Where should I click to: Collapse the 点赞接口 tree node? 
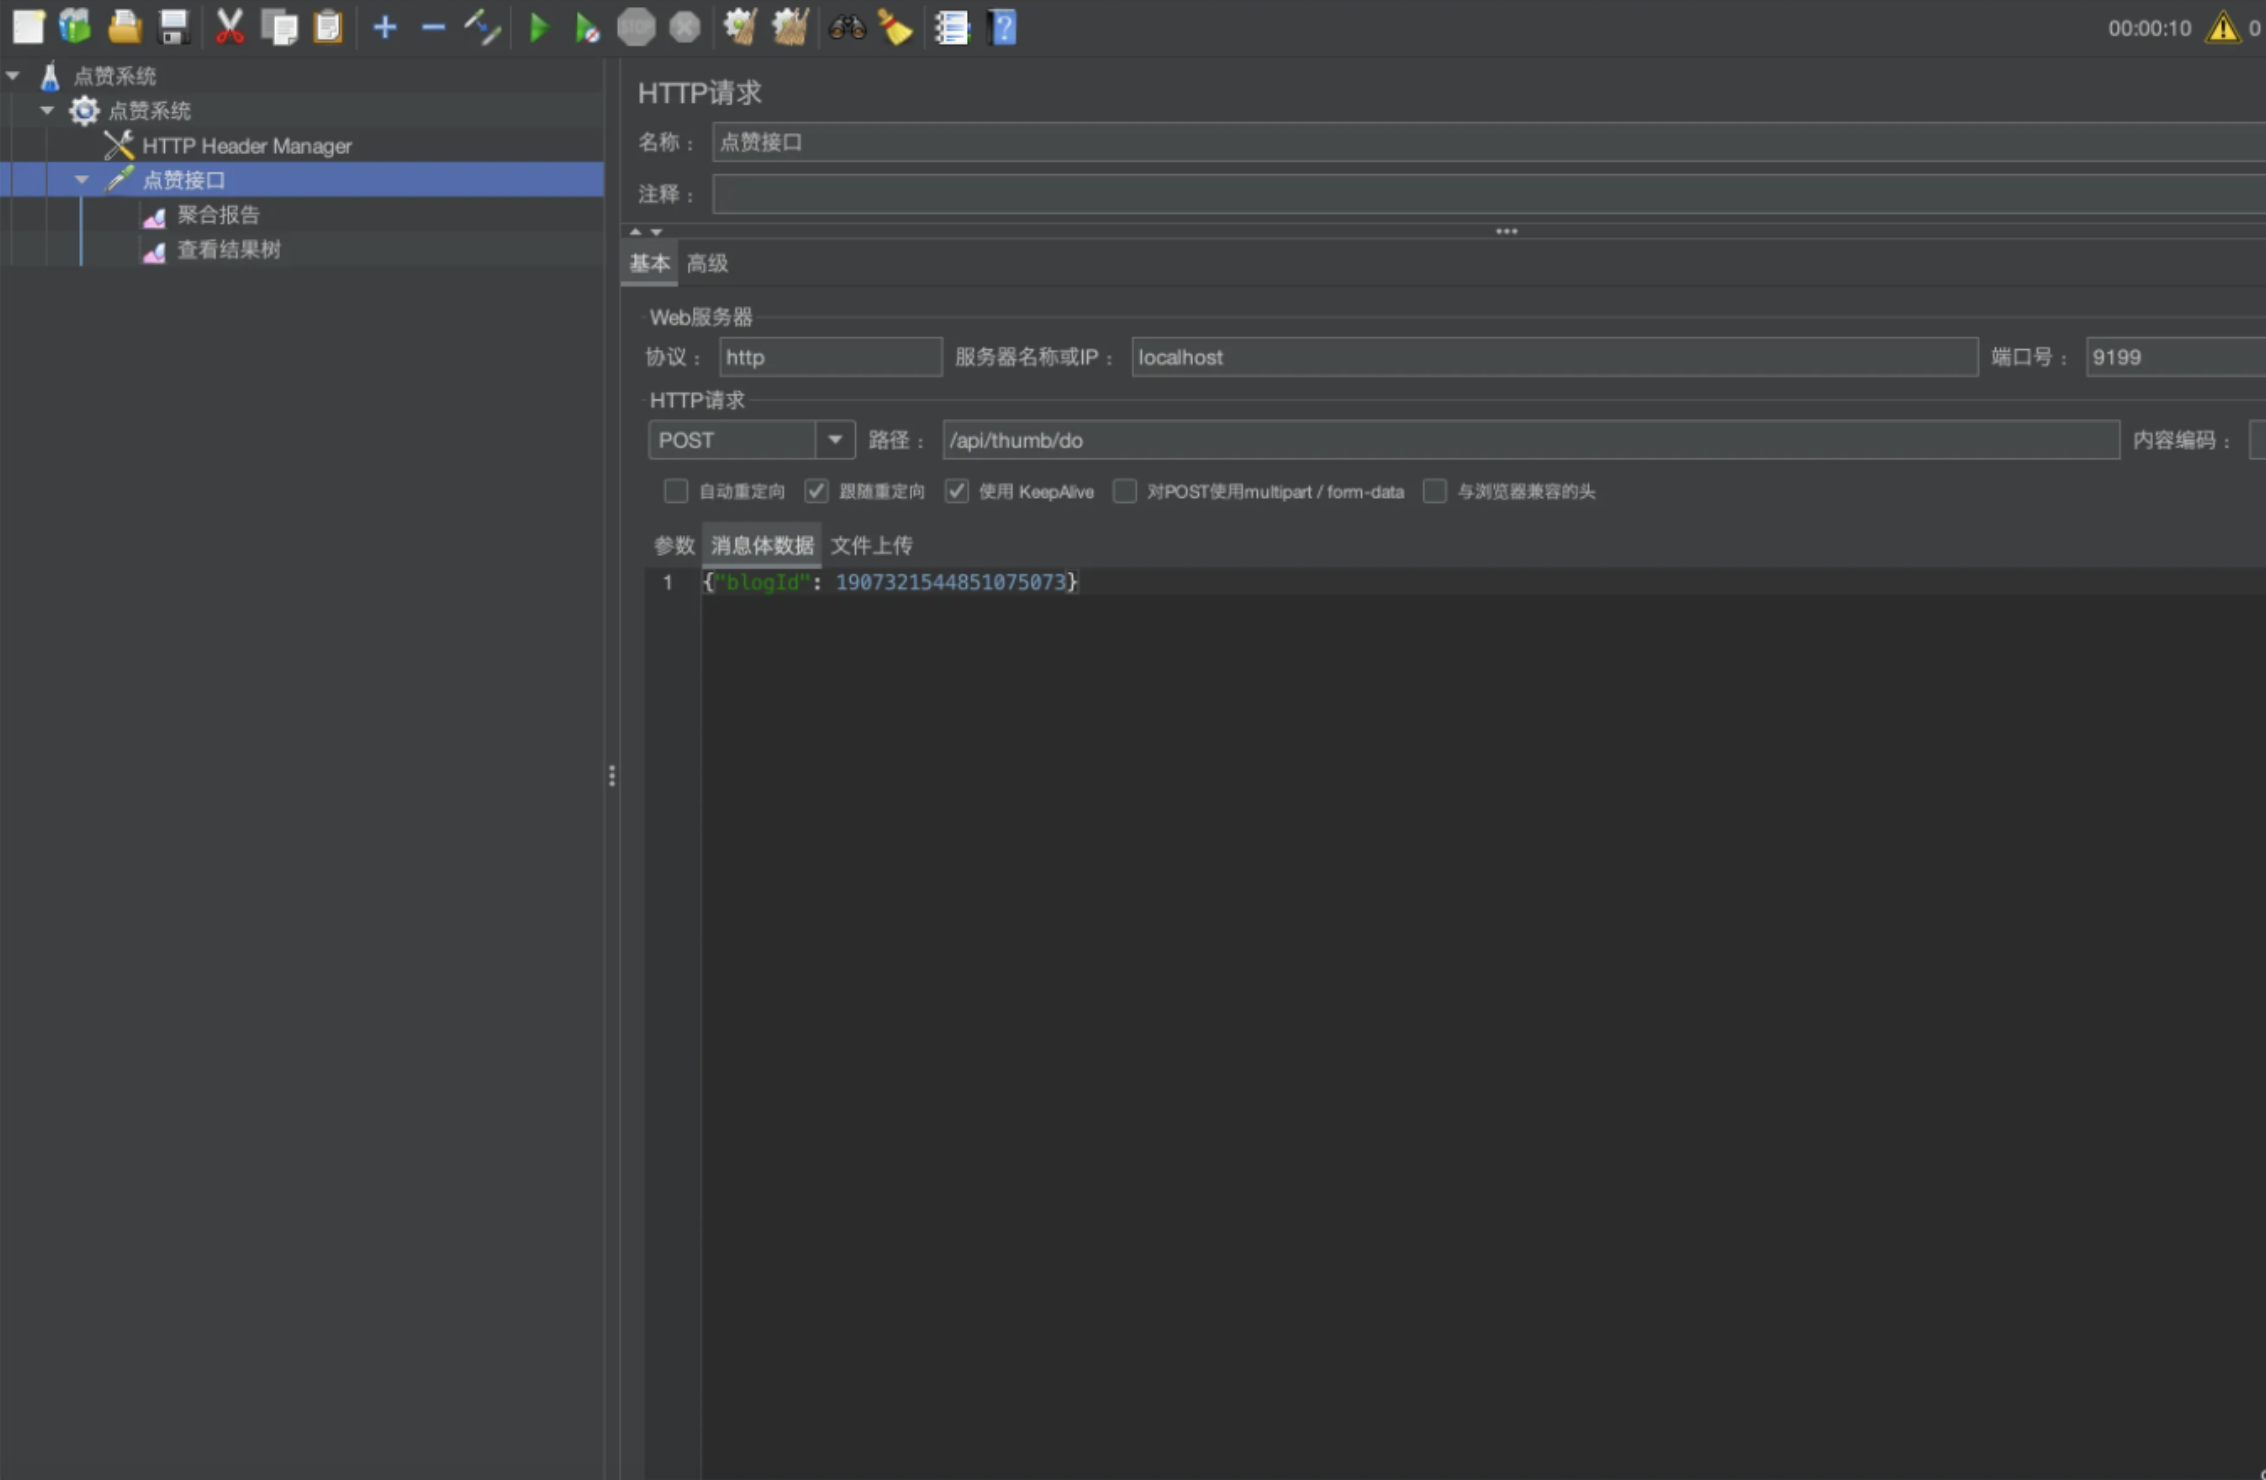[x=82, y=180]
